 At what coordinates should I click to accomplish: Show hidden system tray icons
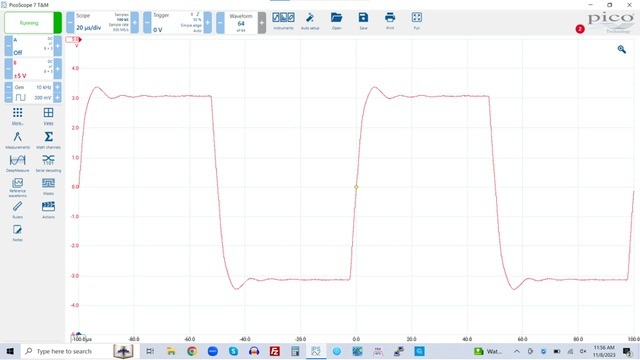516,351
